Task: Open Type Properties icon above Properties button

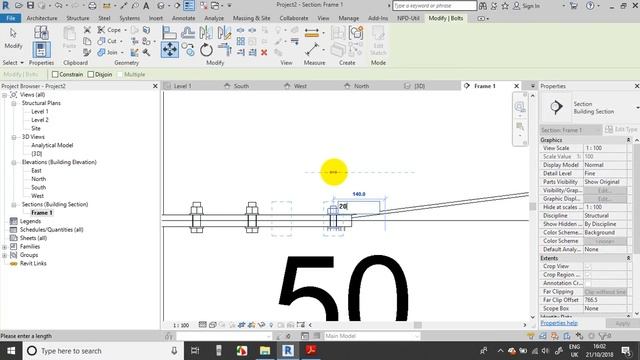Action: [x=41, y=33]
